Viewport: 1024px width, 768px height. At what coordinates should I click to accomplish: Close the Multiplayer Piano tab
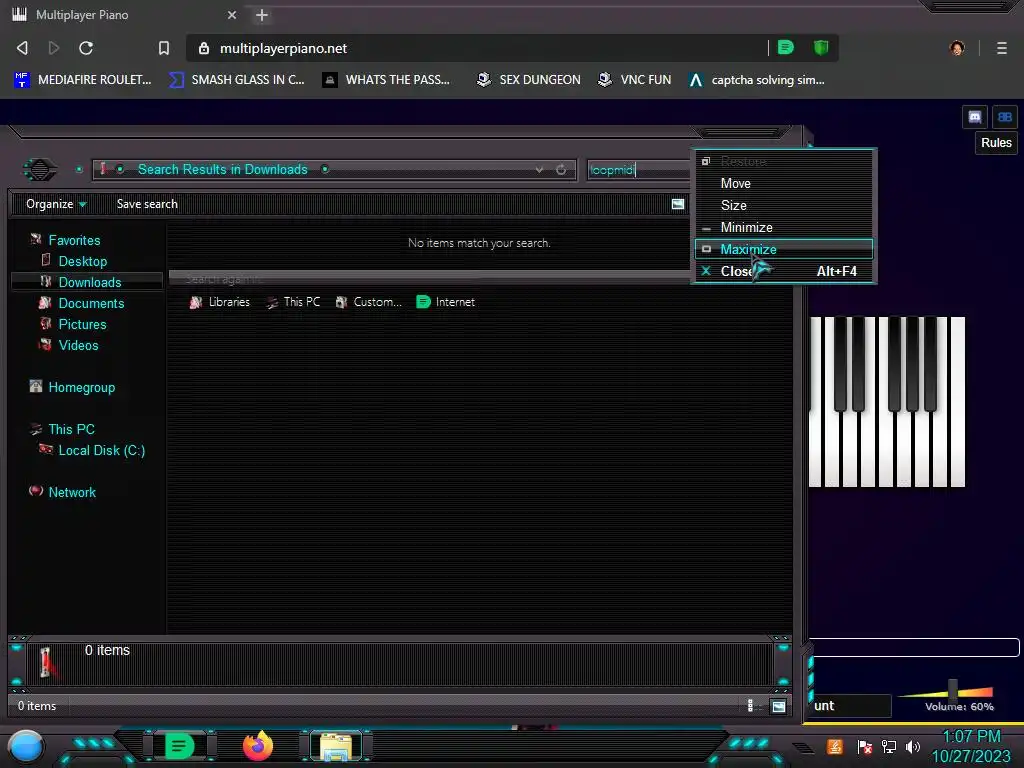point(232,15)
